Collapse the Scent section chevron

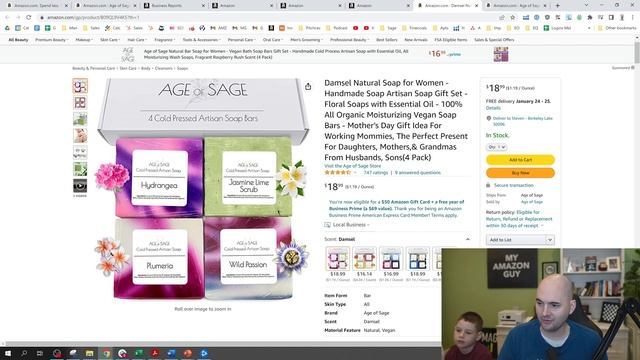[468, 240]
